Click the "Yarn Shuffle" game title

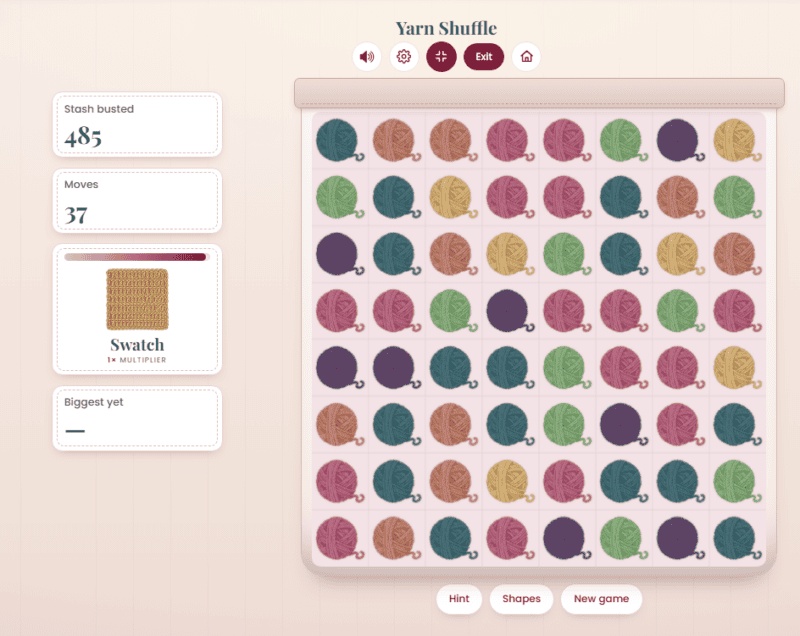[446, 28]
